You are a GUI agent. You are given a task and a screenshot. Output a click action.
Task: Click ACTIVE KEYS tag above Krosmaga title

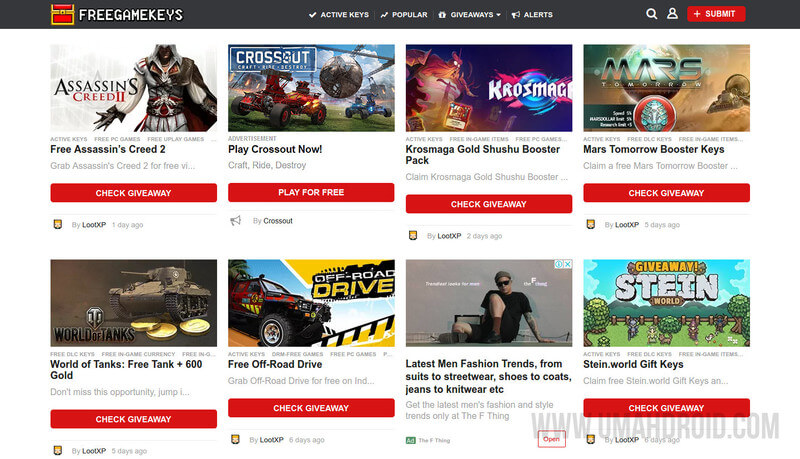click(x=424, y=139)
